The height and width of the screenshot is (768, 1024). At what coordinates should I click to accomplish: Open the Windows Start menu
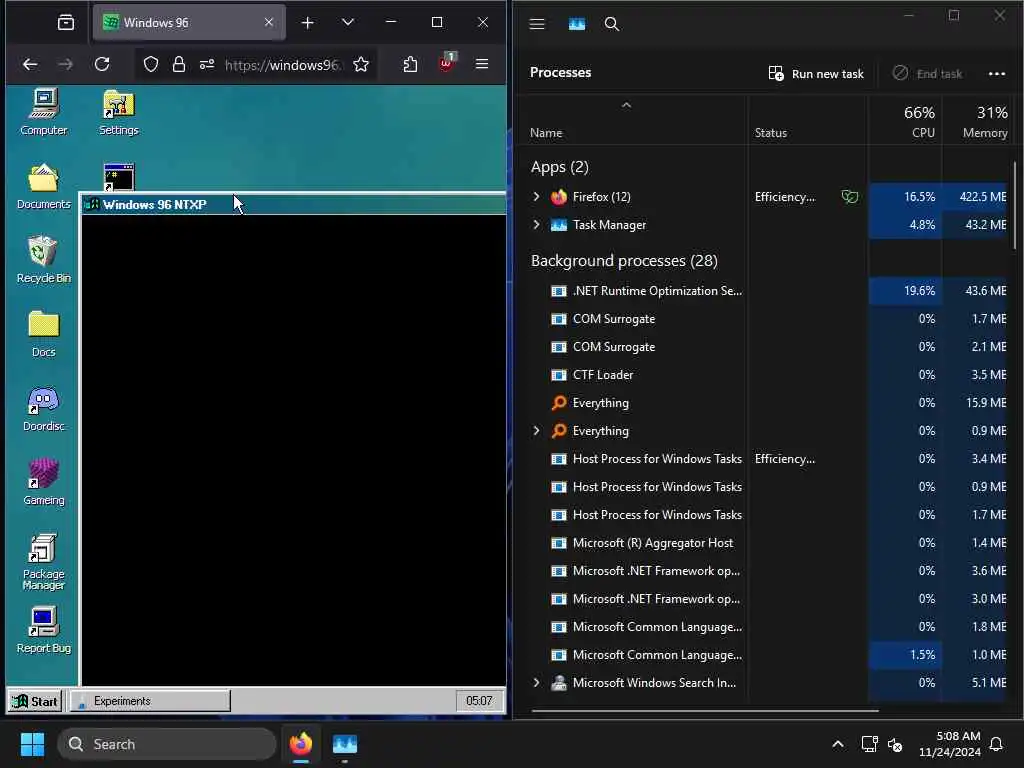pyautogui.click(x=32, y=744)
